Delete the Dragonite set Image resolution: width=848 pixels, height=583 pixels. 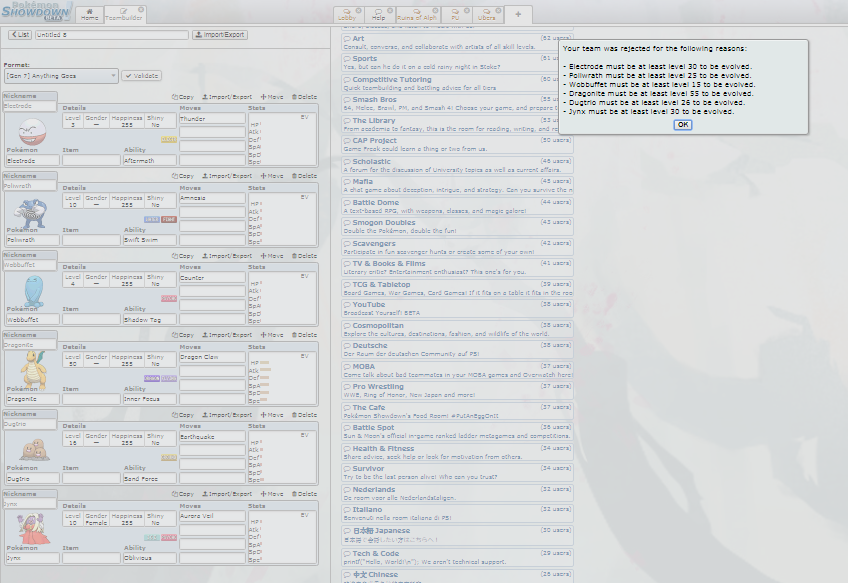[x=304, y=335]
